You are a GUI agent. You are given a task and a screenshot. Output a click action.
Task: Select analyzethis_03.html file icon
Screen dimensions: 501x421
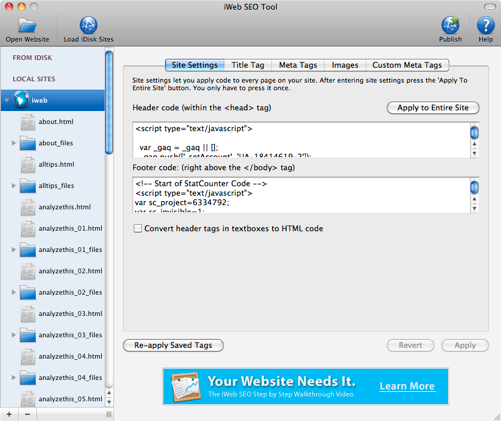click(28, 314)
